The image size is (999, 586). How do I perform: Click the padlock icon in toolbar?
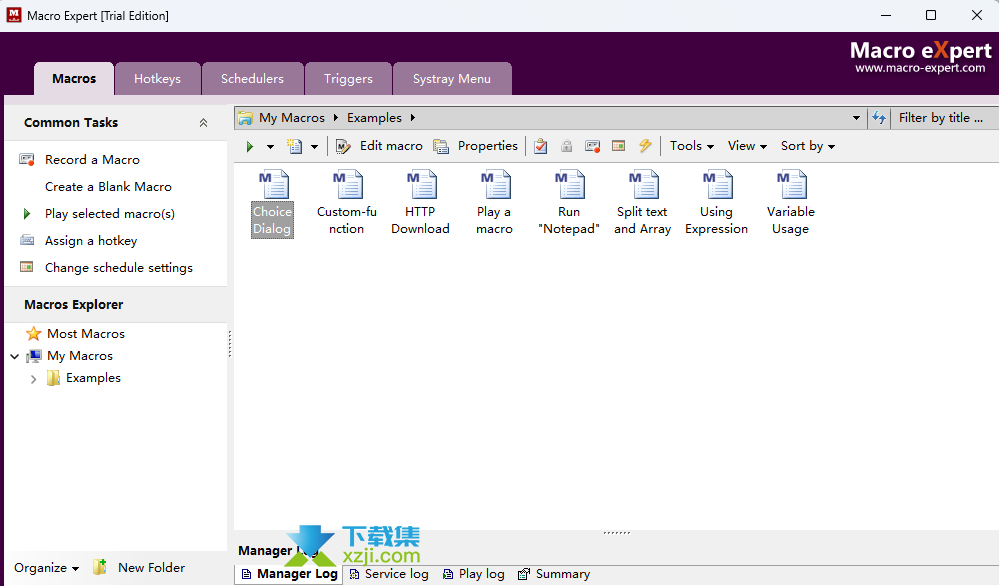click(x=567, y=146)
